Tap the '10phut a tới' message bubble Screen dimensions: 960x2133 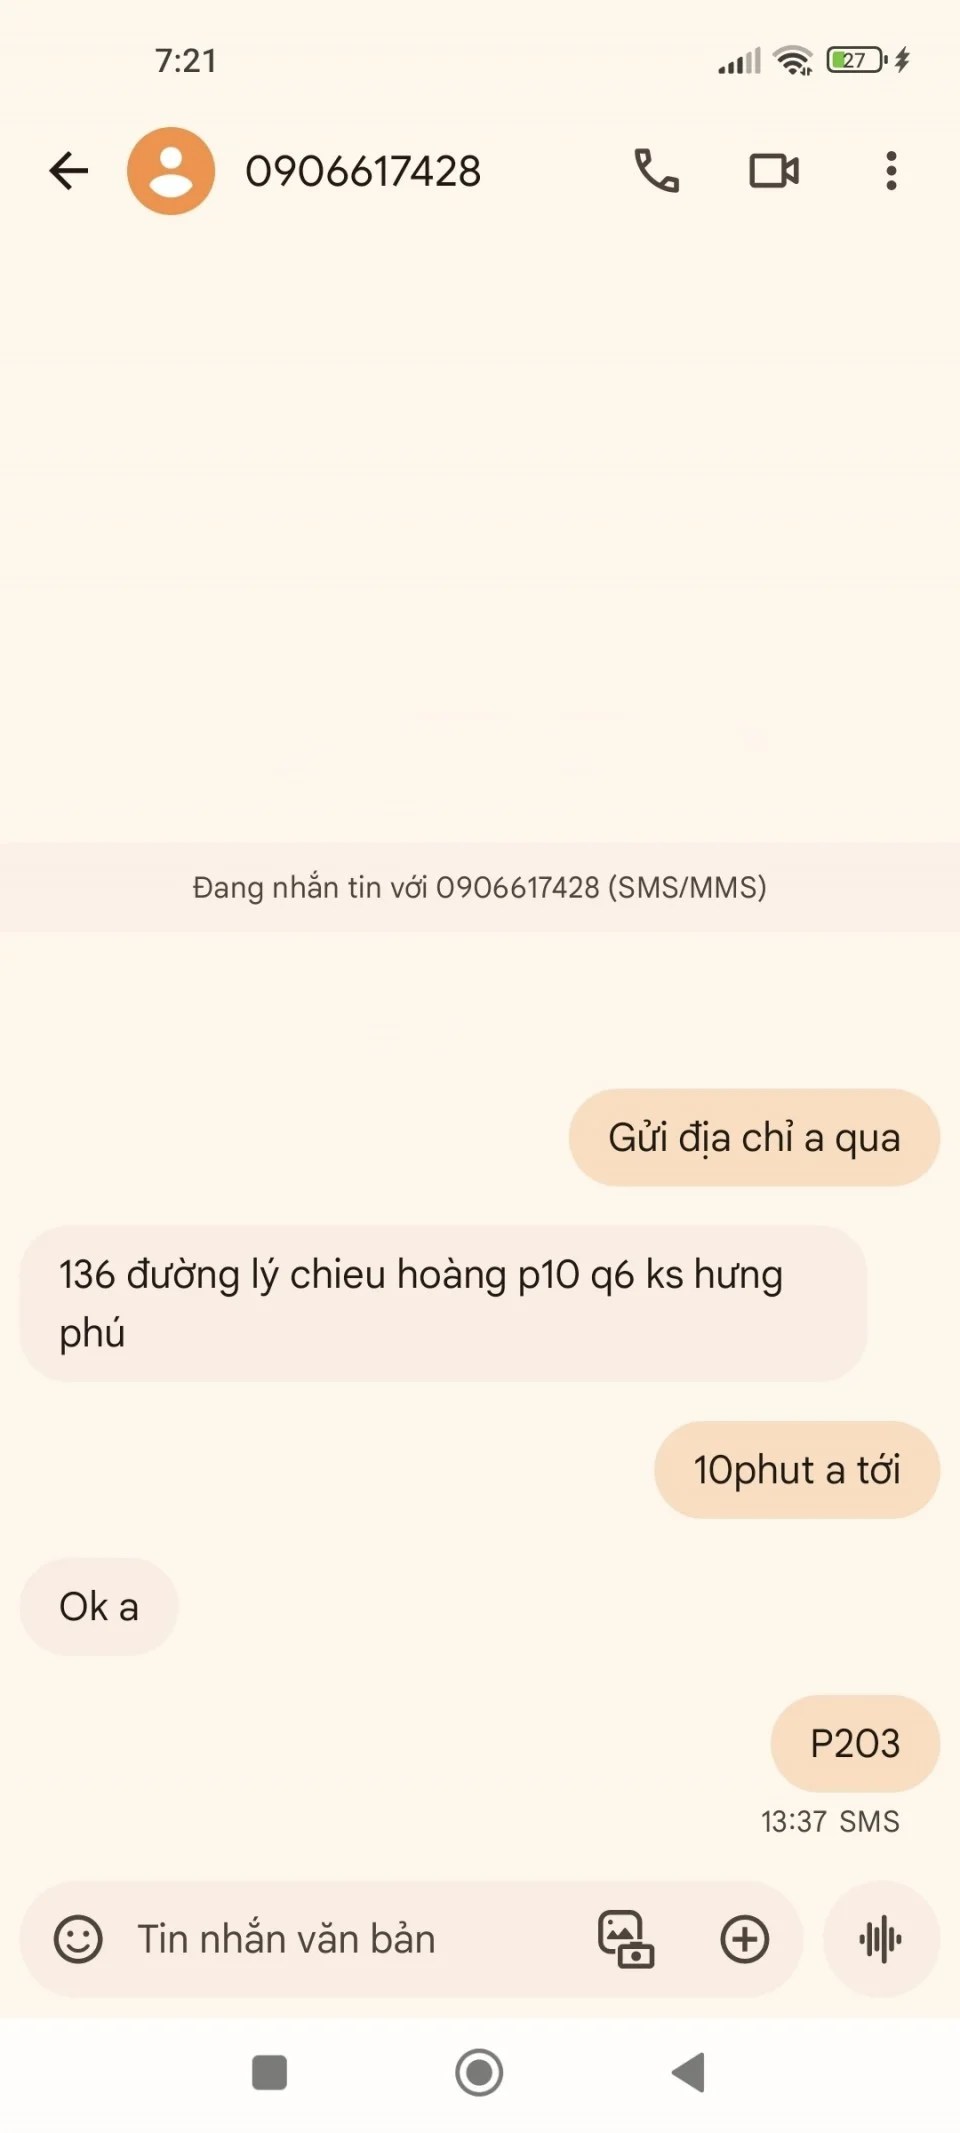[797, 1470]
